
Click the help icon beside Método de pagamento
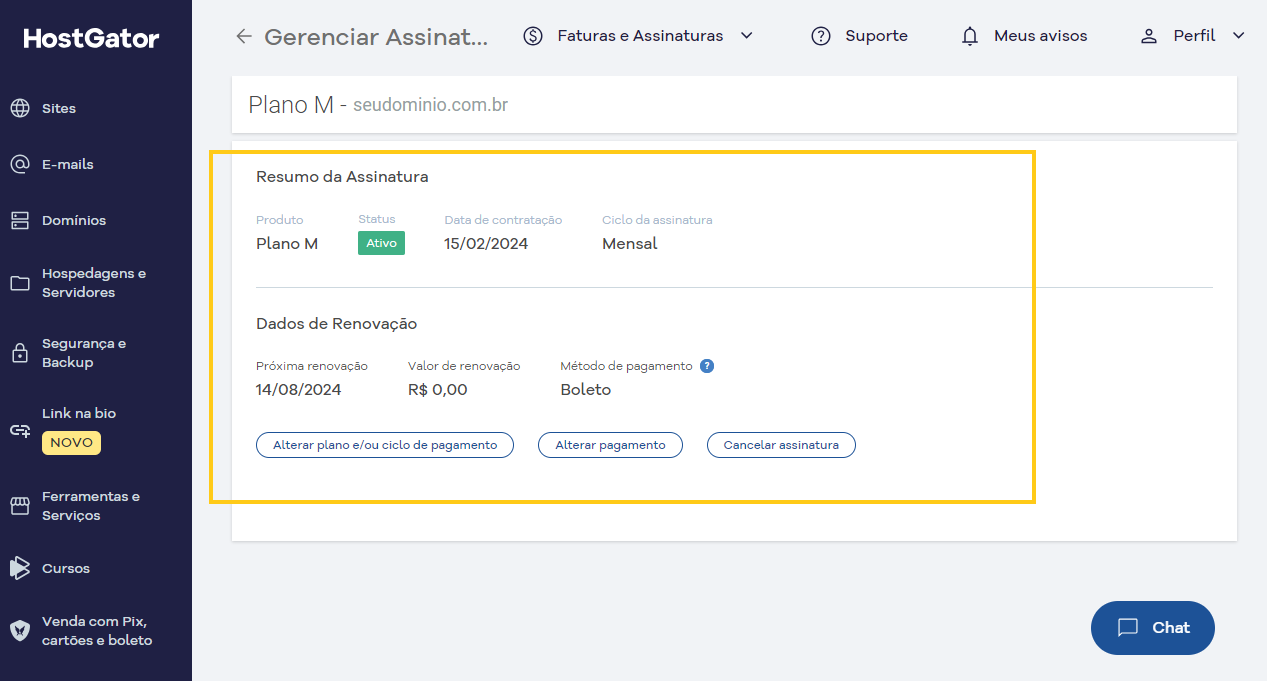tap(707, 366)
